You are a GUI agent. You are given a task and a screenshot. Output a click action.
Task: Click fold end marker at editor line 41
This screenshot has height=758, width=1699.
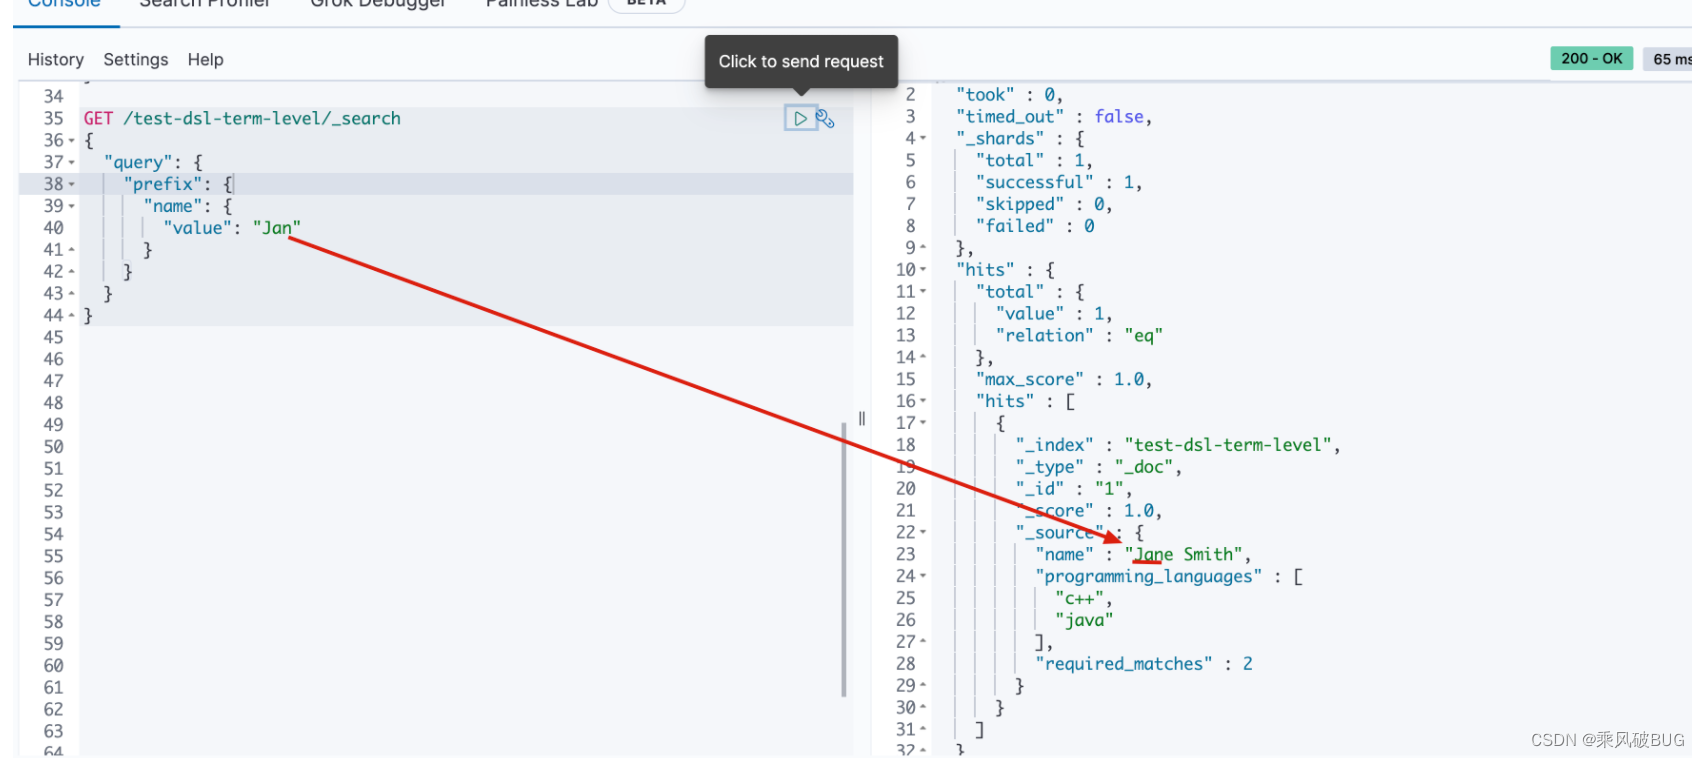point(72,250)
